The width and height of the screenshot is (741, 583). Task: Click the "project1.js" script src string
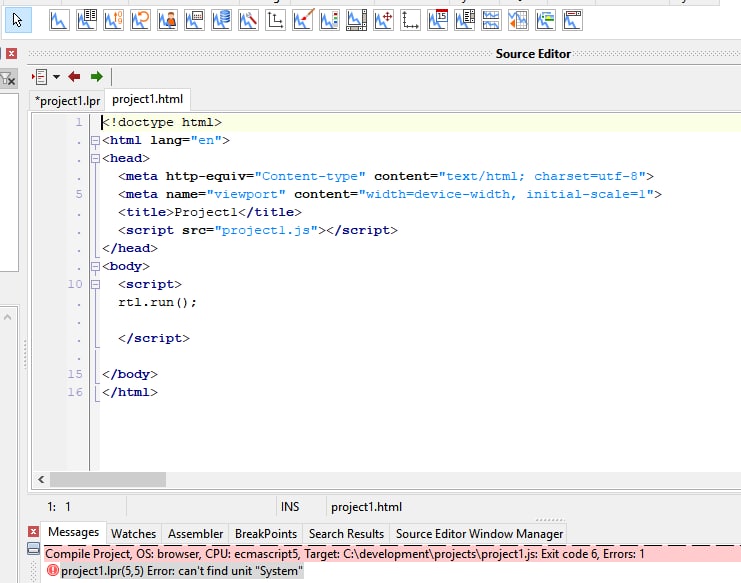click(x=266, y=230)
